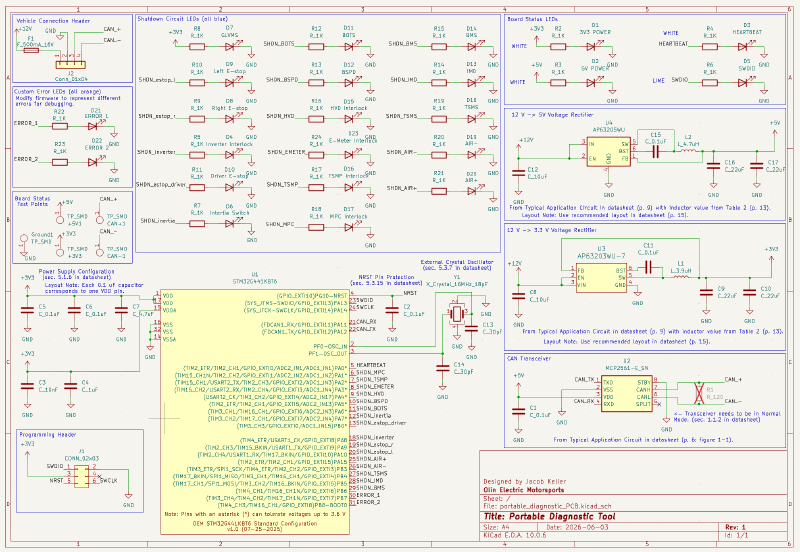
Task: Click the C14 30pF capacitor symbol
Action: tap(442, 368)
